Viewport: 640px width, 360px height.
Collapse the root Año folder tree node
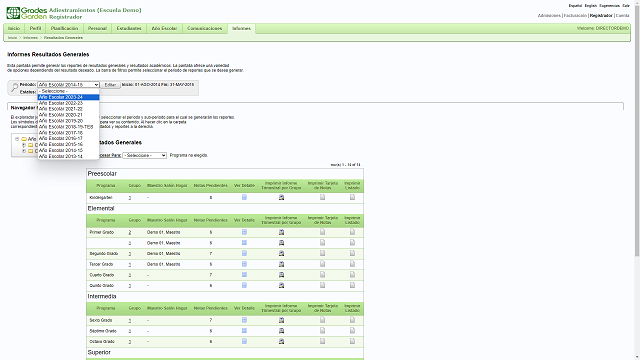[17, 139]
